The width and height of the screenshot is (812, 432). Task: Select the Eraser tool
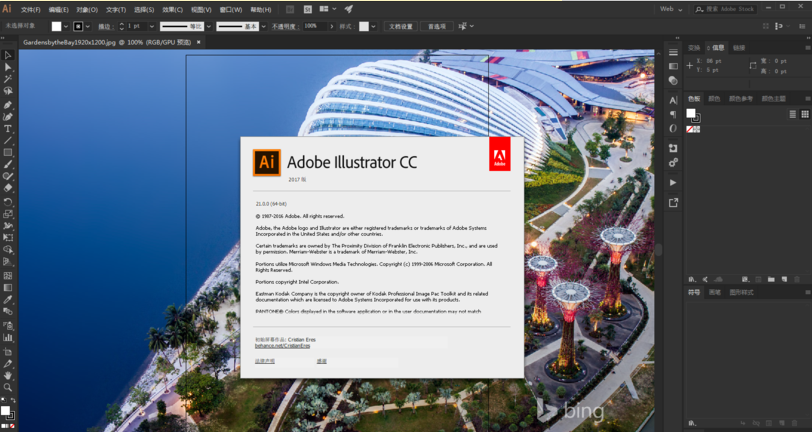click(8, 188)
